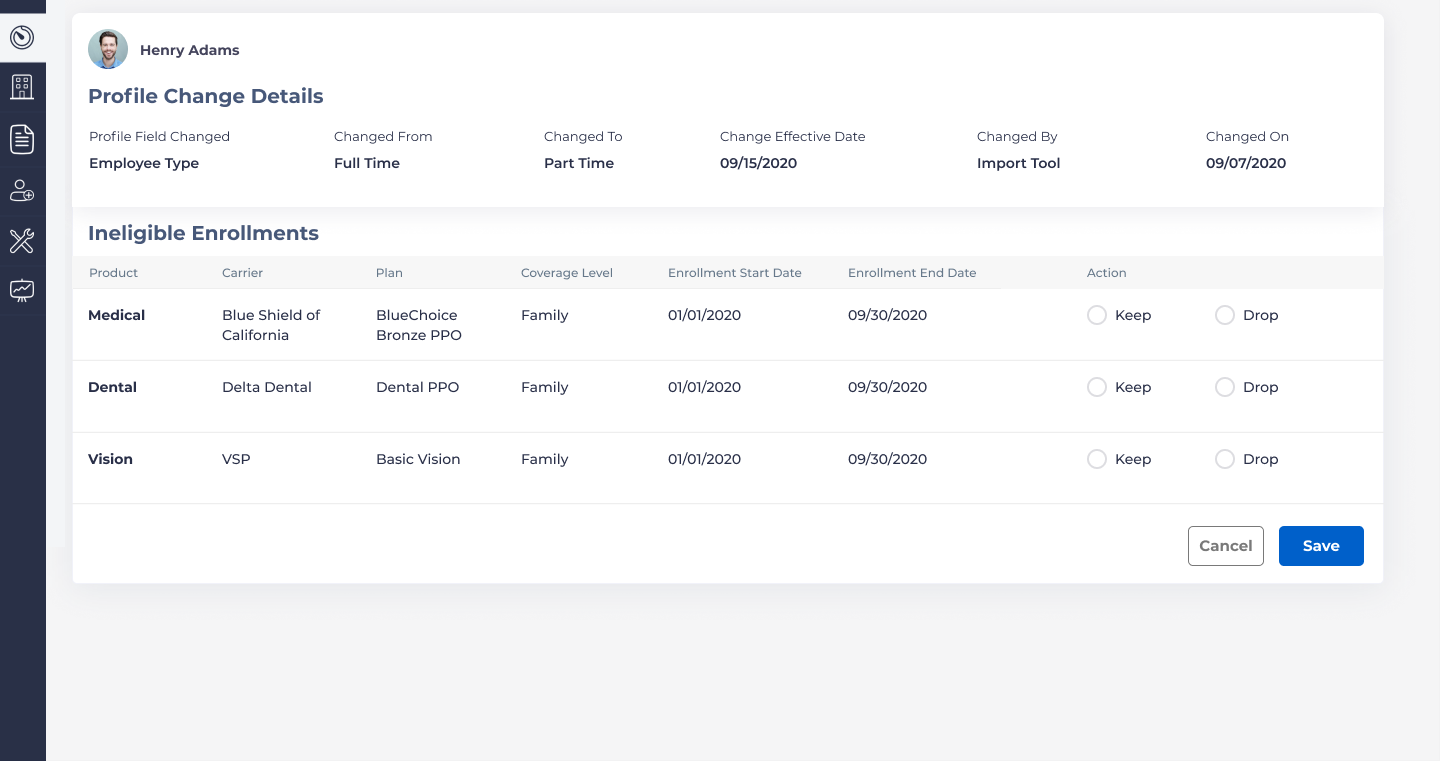This screenshot has width=1440, height=761.
Task: Select Drop for the Dental enrollment
Action: (1225, 387)
